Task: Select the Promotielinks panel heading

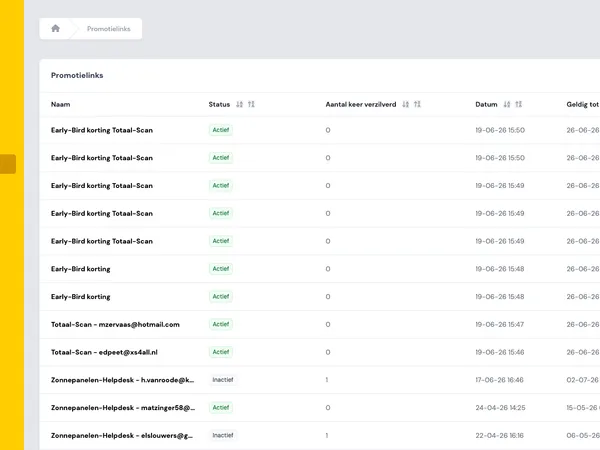Action: pos(77,75)
